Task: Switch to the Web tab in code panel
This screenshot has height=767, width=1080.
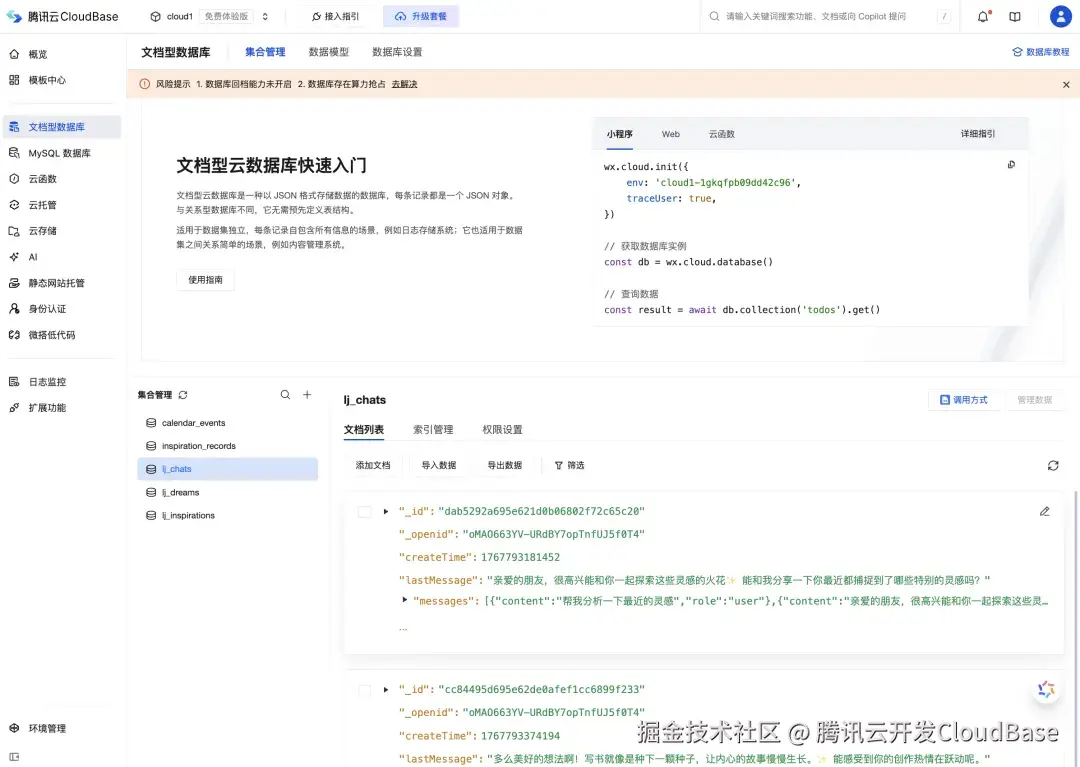Action: [670, 133]
